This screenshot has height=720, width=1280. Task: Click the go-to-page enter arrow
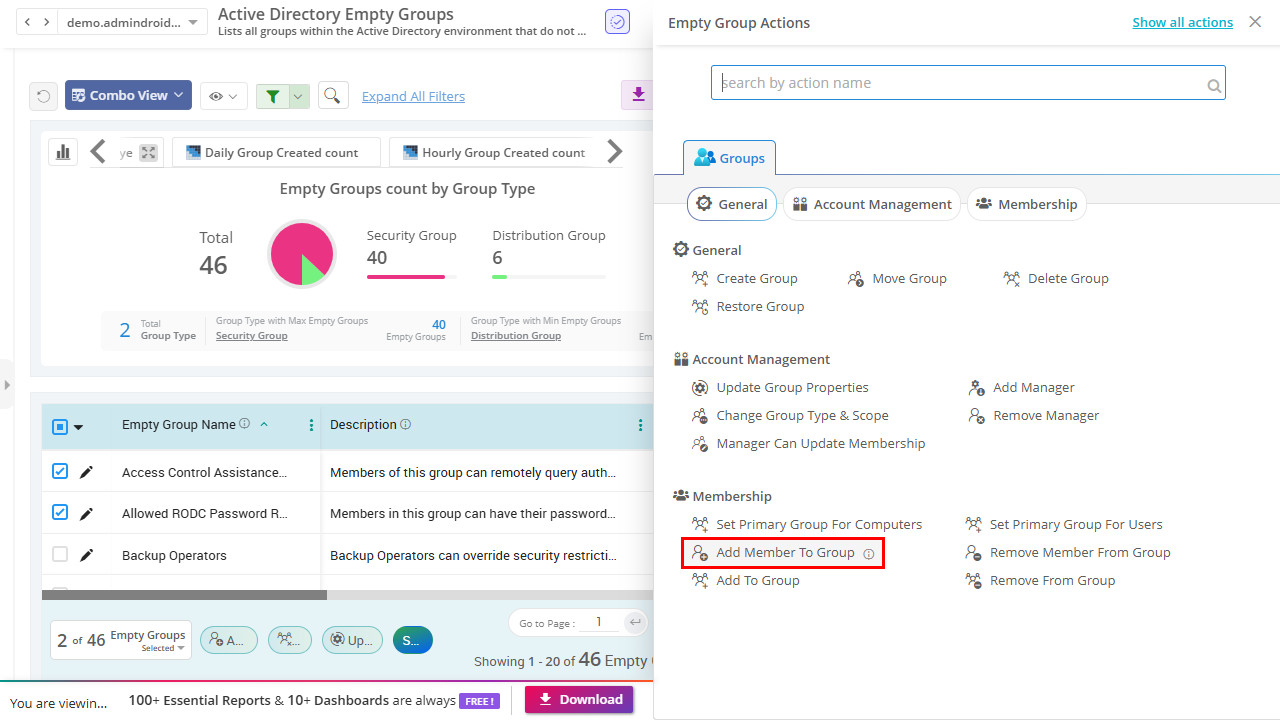pyautogui.click(x=634, y=623)
